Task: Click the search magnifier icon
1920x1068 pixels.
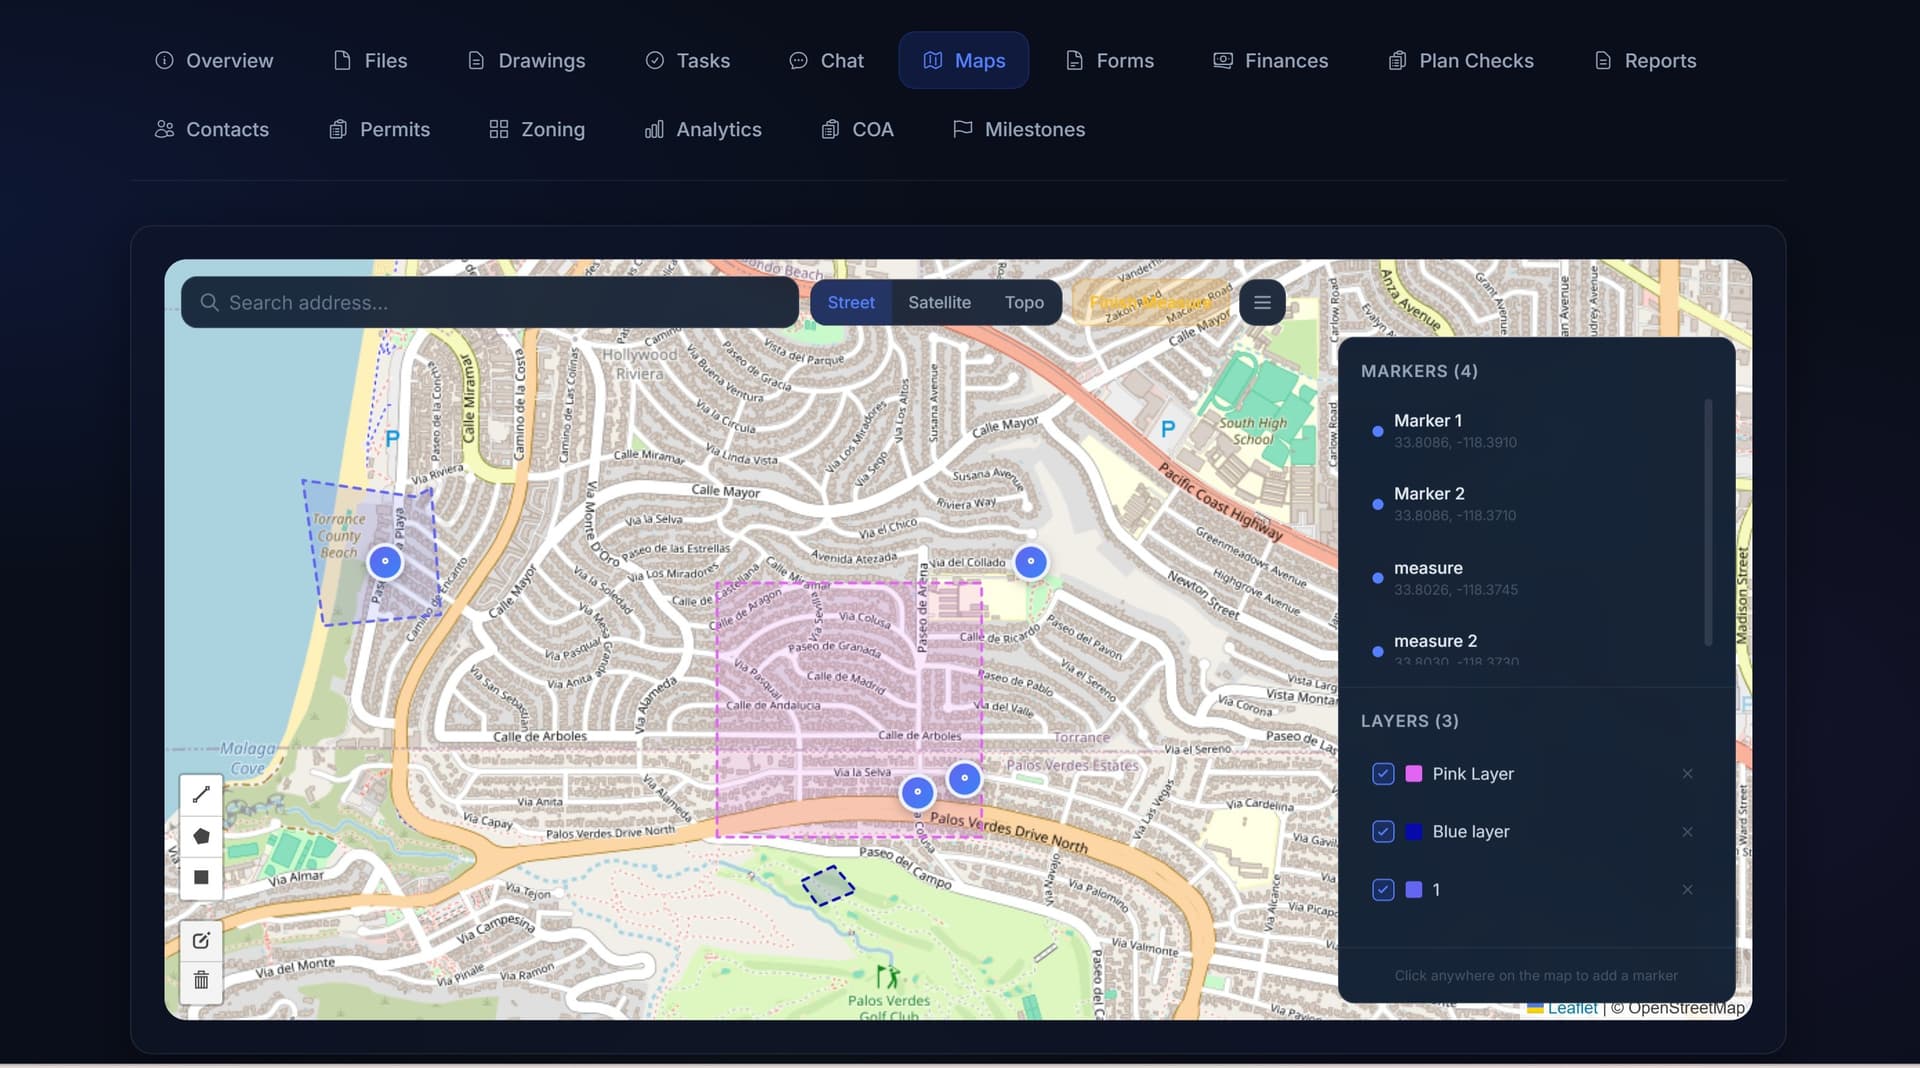Action: (209, 302)
